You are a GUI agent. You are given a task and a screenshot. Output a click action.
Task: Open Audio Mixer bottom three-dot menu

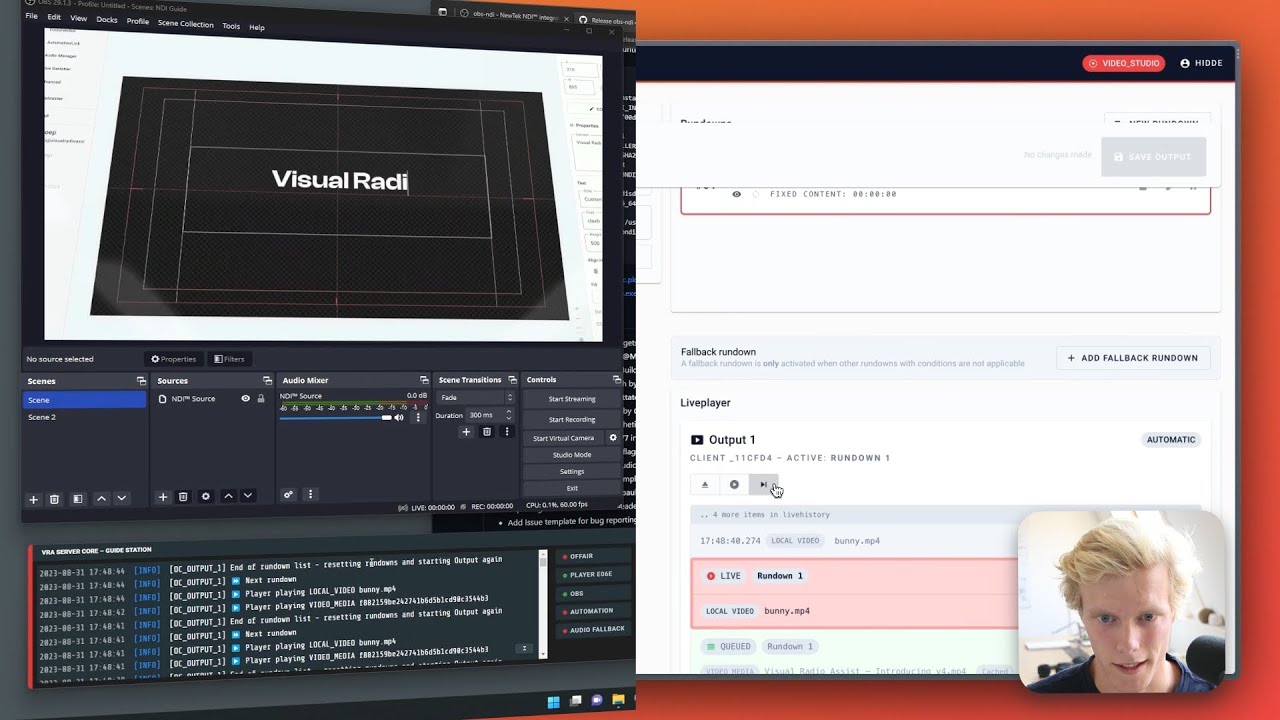(x=310, y=494)
